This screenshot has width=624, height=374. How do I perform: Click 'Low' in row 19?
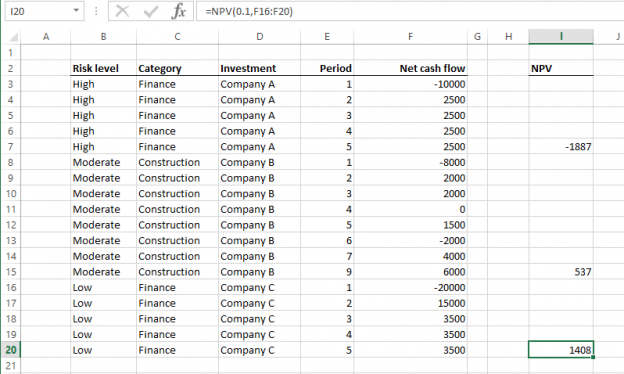coord(82,335)
